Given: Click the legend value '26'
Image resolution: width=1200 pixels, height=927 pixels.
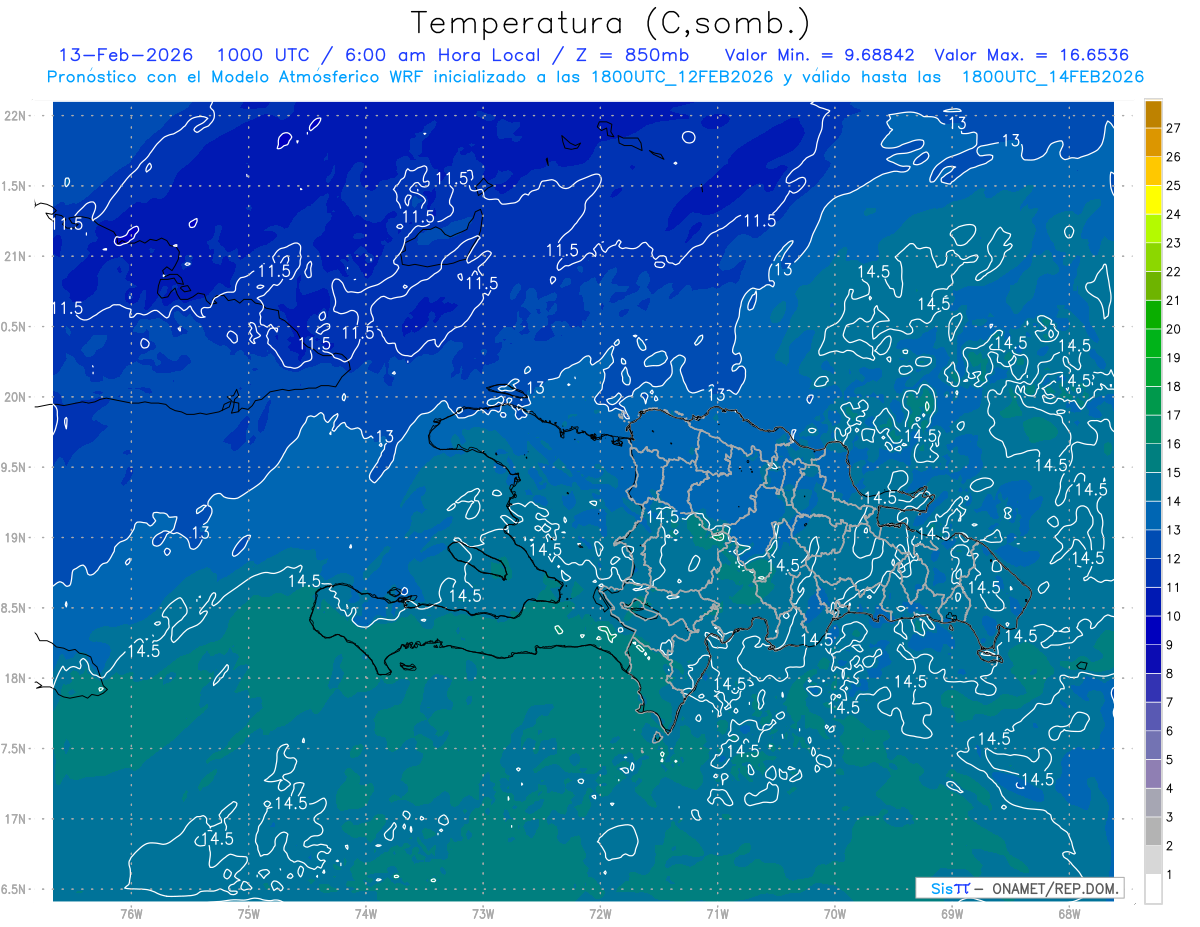Looking at the screenshot, I should (x=1173, y=157).
